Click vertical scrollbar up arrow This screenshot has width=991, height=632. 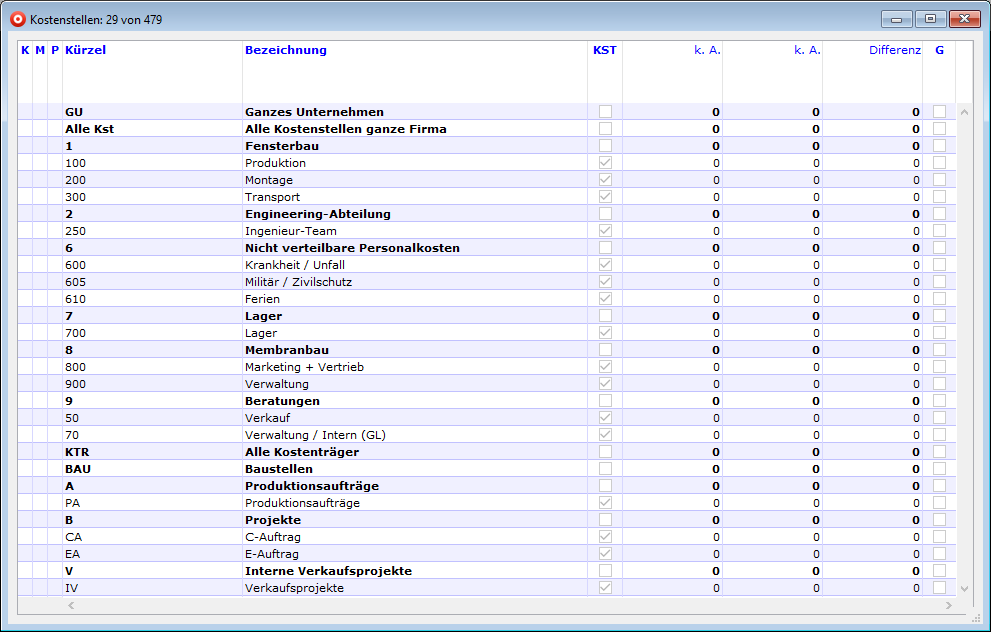point(964,112)
